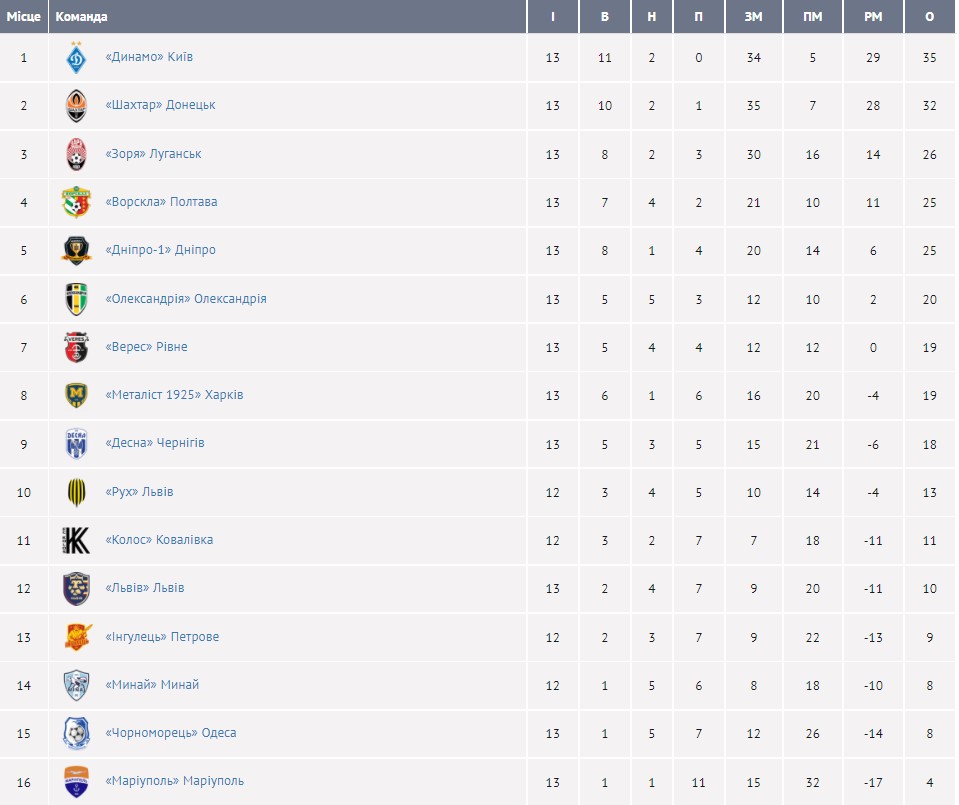Open the «Рух» Львів team link
Image resolution: width=959 pixels, height=805 pixels.
click(139, 492)
